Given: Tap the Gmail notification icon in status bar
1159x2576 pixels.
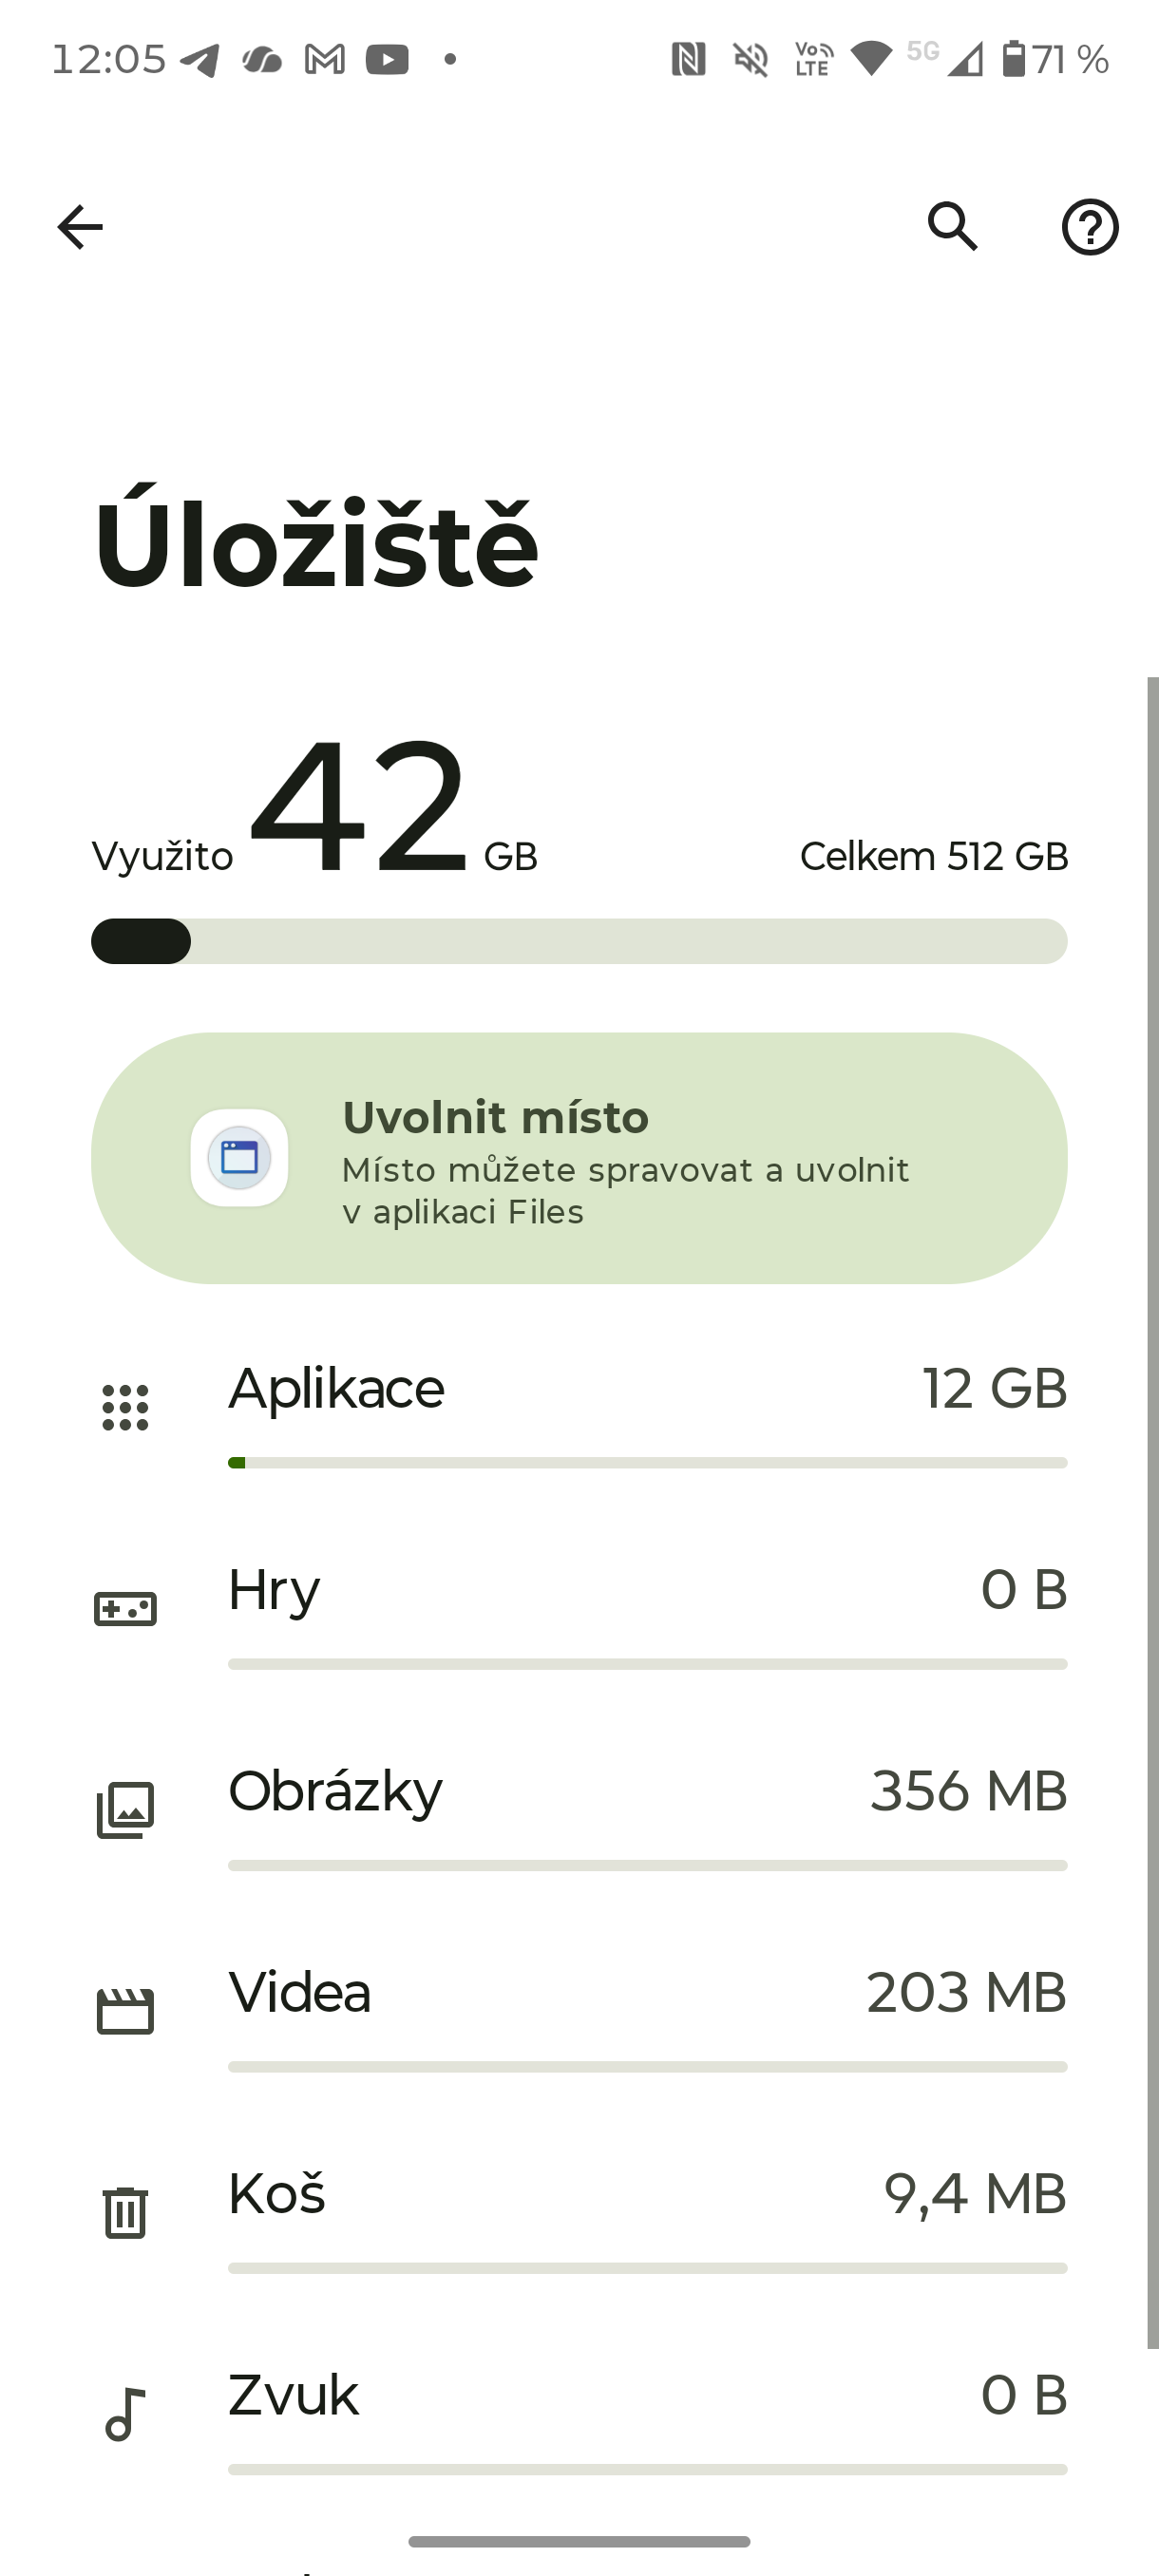Looking at the screenshot, I should [325, 60].
